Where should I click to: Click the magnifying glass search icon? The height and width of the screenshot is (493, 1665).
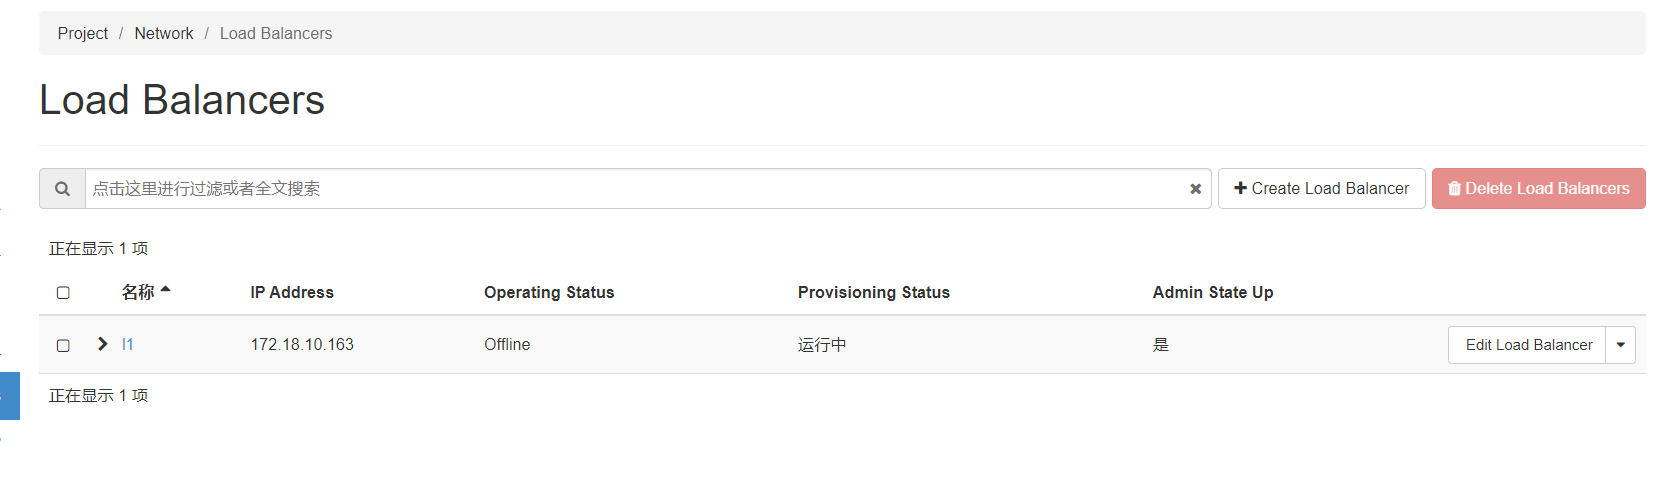click(62, 189)
